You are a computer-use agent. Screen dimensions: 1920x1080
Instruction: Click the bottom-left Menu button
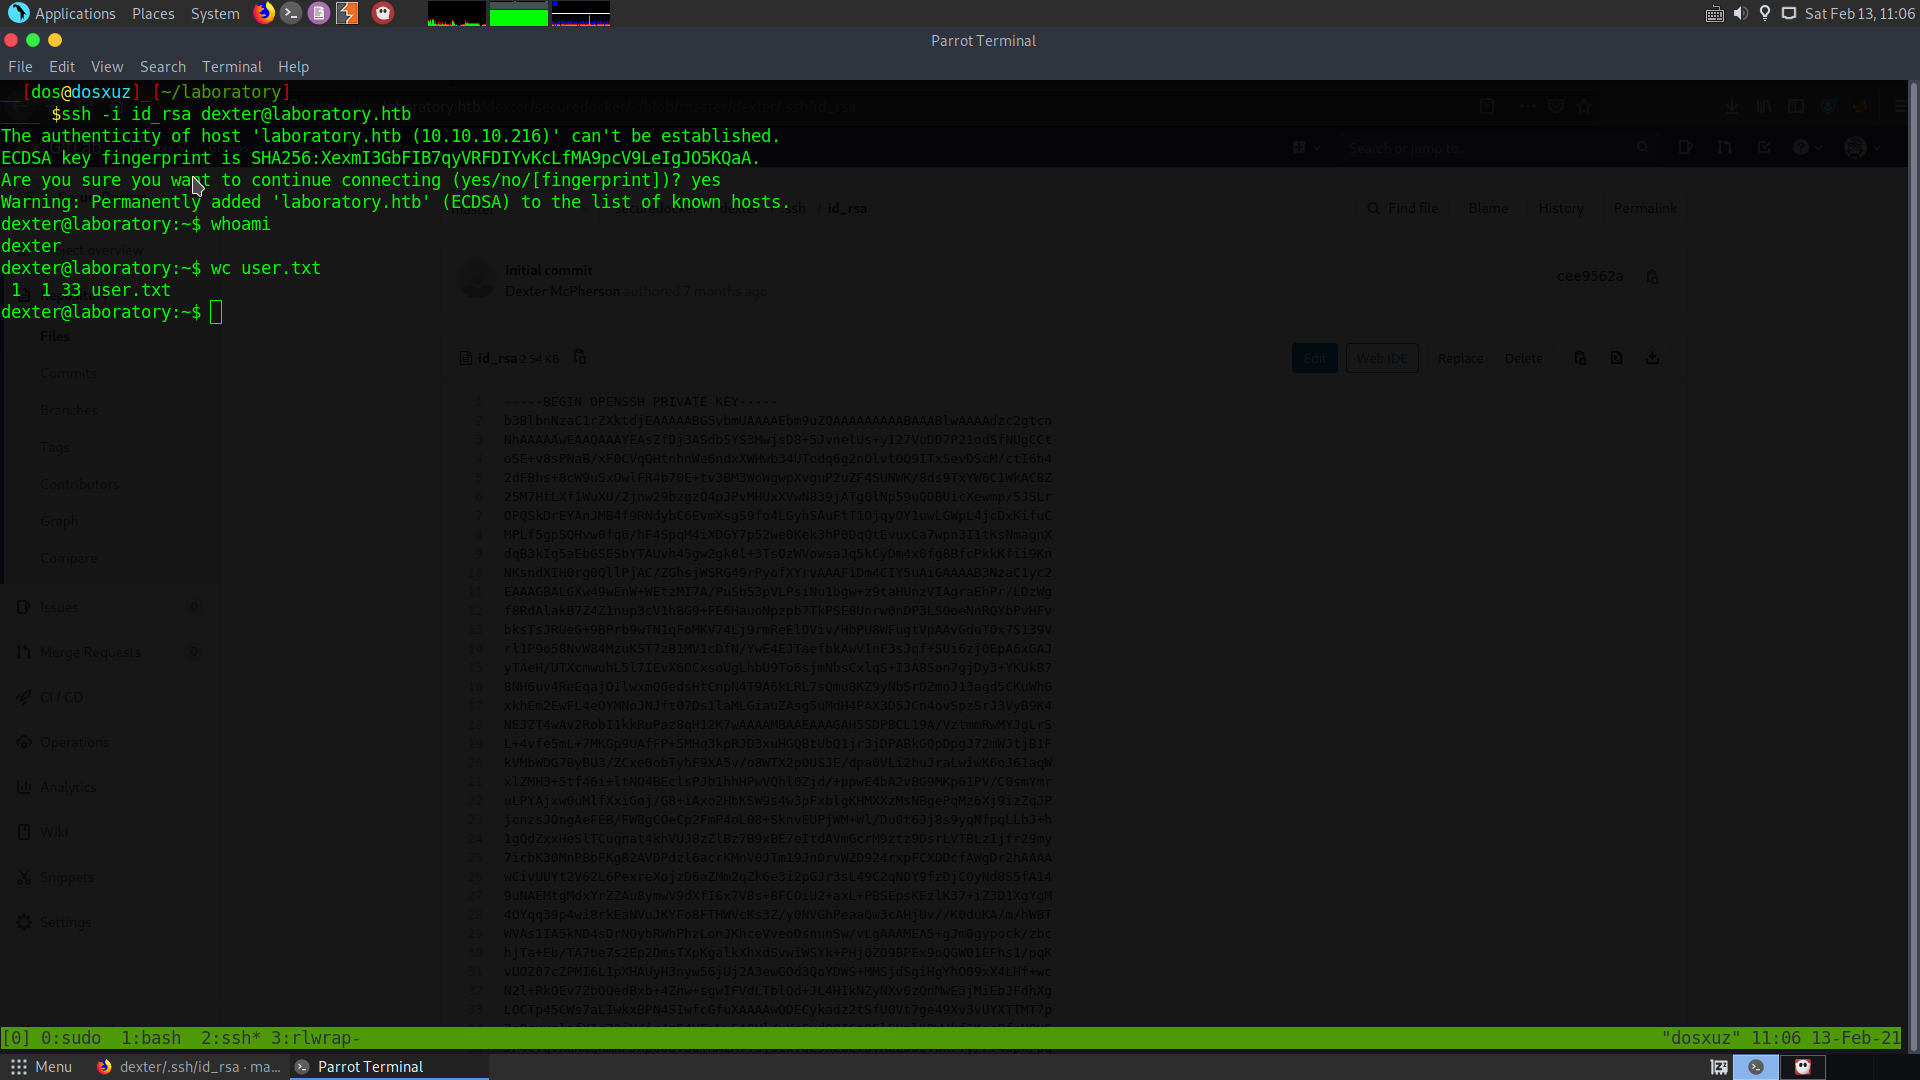tap(41, 1067)
